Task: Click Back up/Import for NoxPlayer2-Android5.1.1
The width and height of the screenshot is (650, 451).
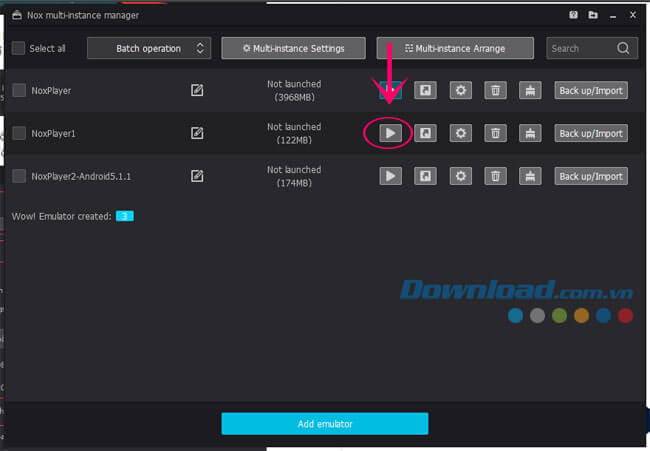Action: [x=591, y=176]
